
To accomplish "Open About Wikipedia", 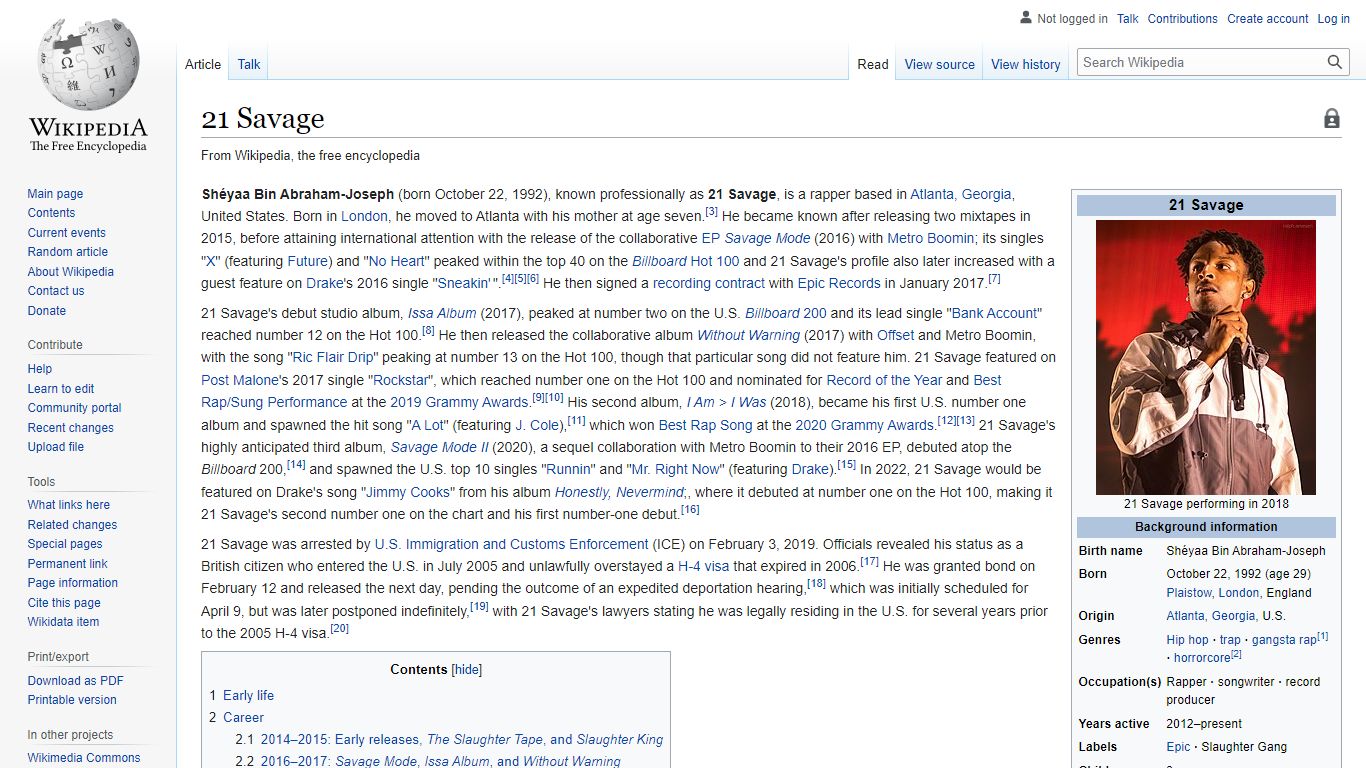I will click(x=70, y=272).
